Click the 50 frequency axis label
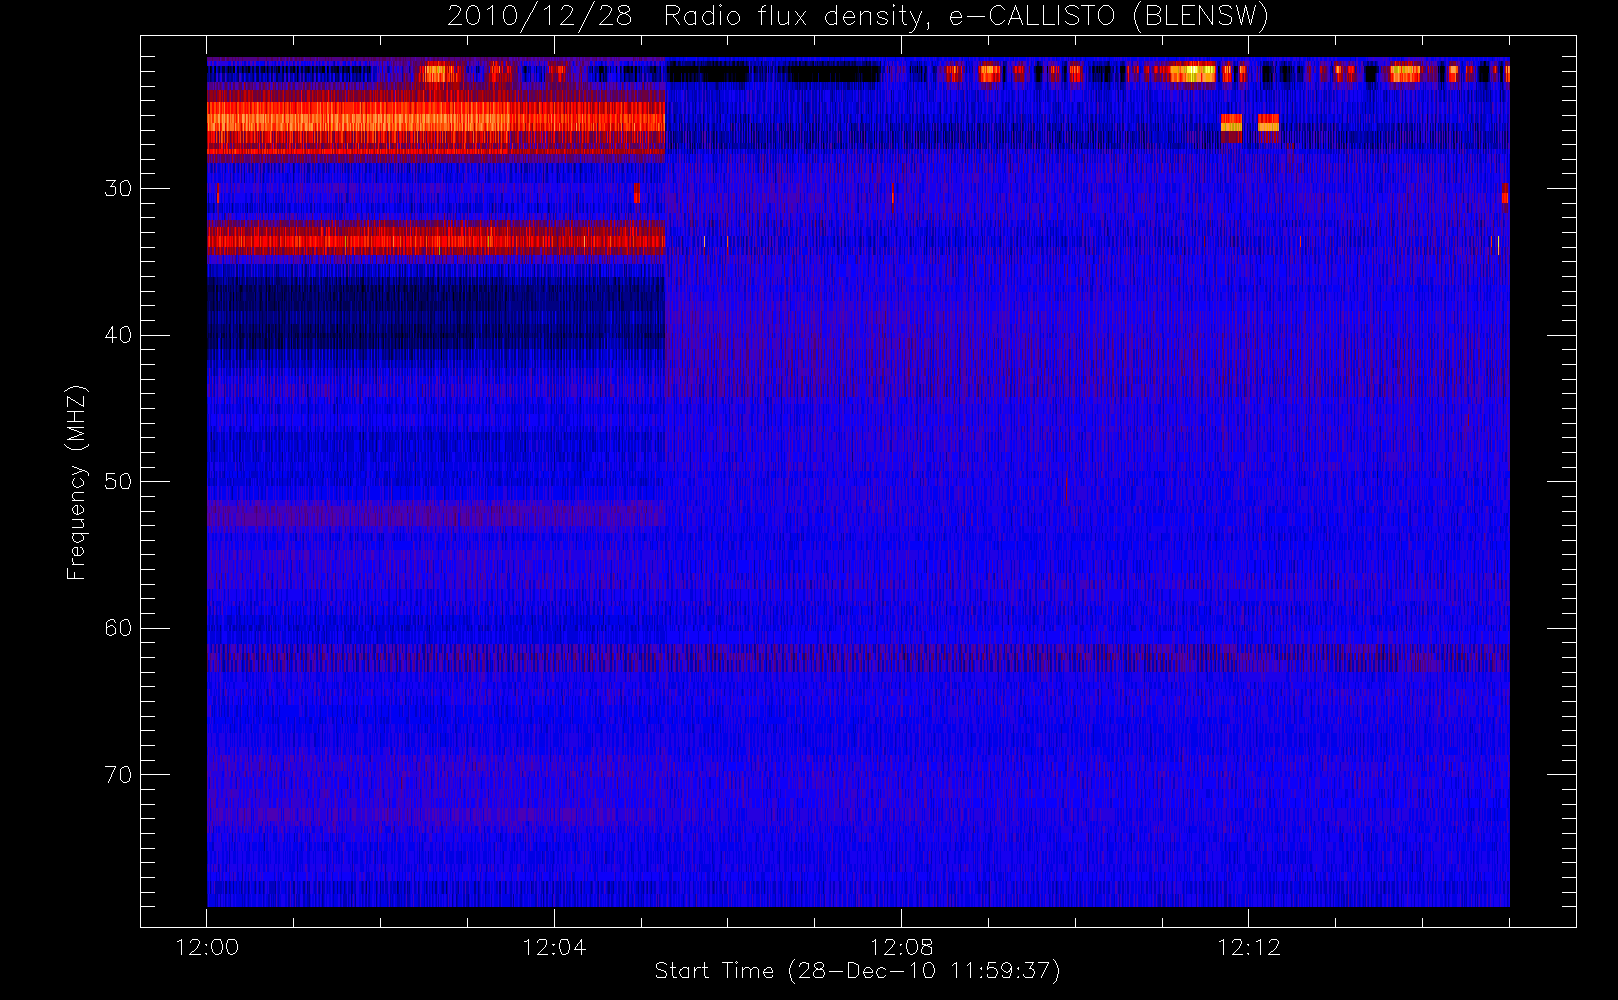This screenshot has height=1000, width=1618. click(x=118, y=481)
